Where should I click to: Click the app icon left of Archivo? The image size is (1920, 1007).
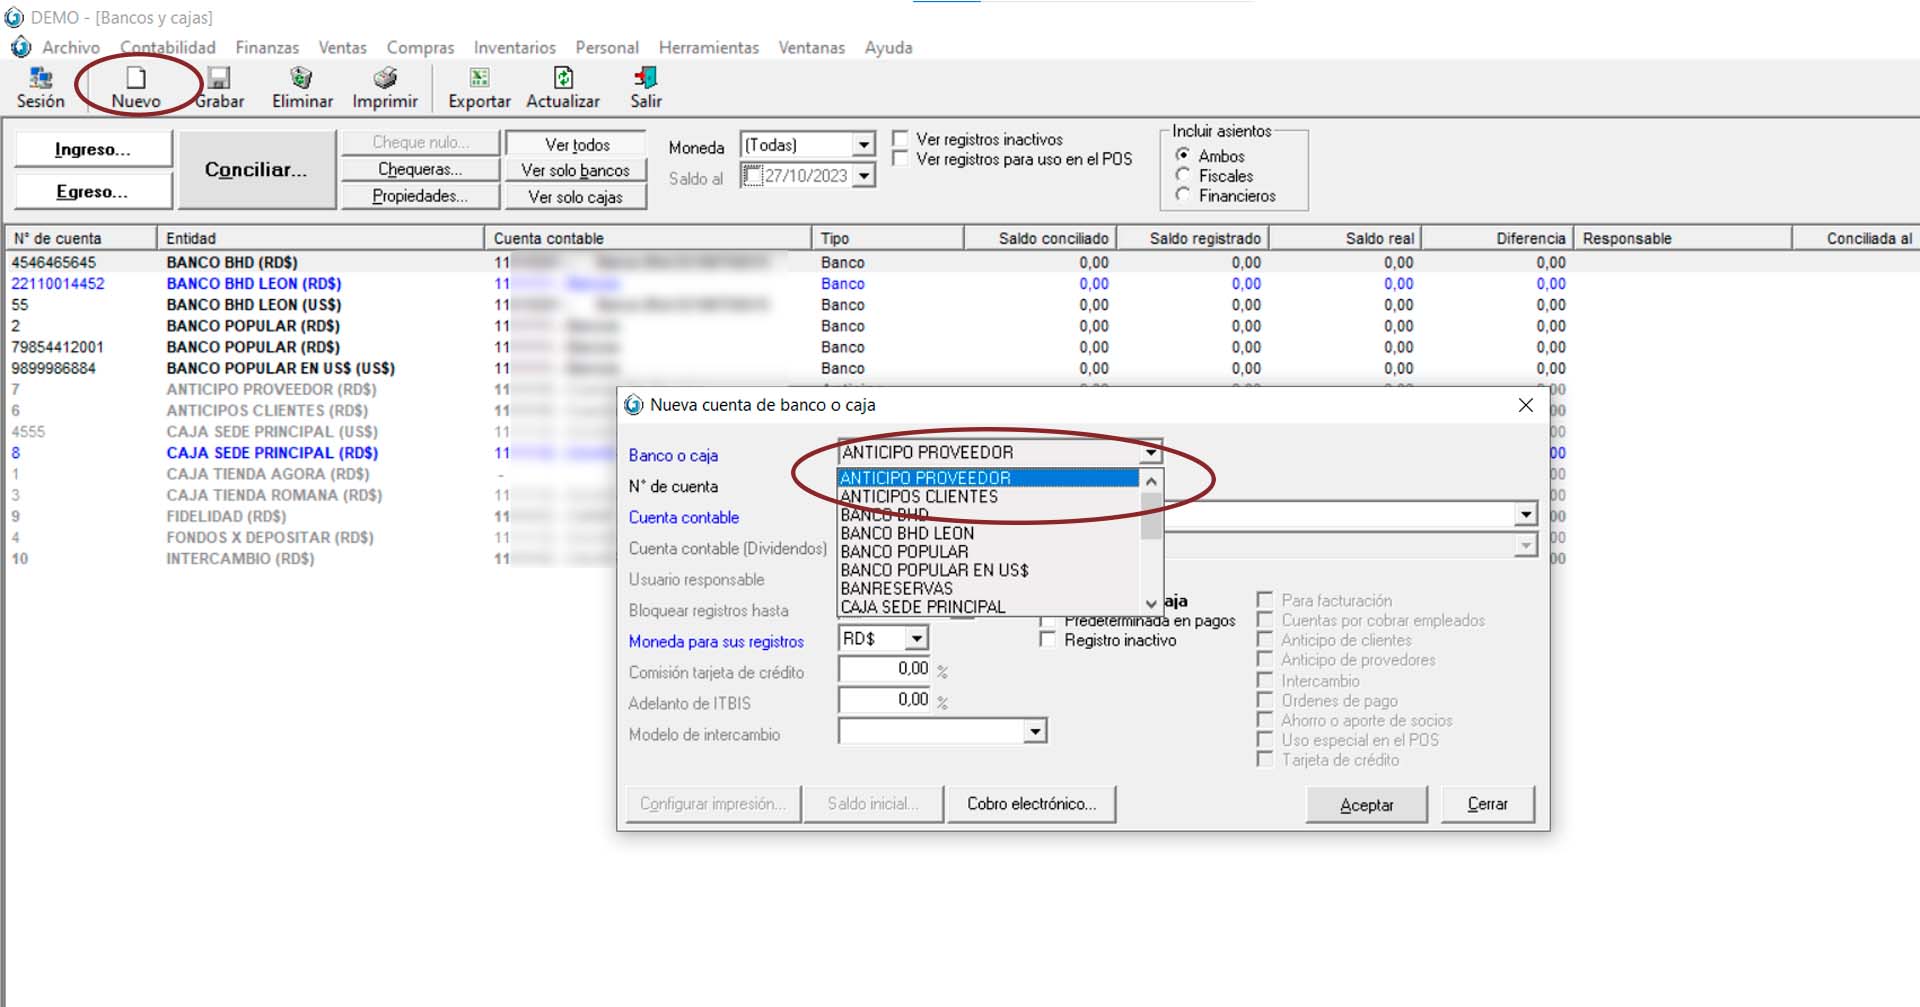tap(21, 47)
